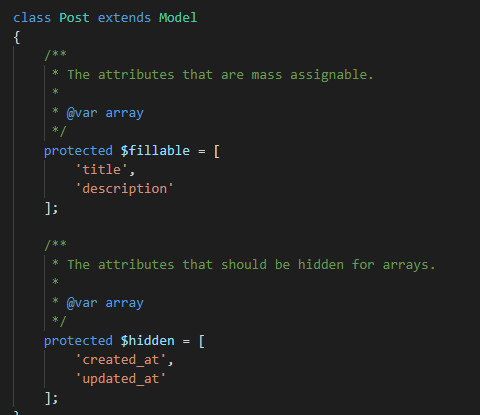
Task: Click first protected keyword before $fillable
Action: 78,151
